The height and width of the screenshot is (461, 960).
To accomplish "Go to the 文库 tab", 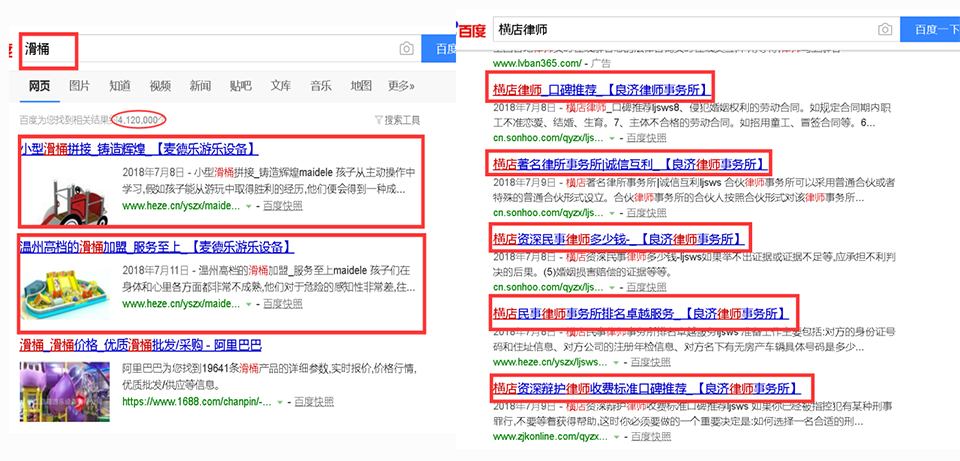I will pos(280,86).
